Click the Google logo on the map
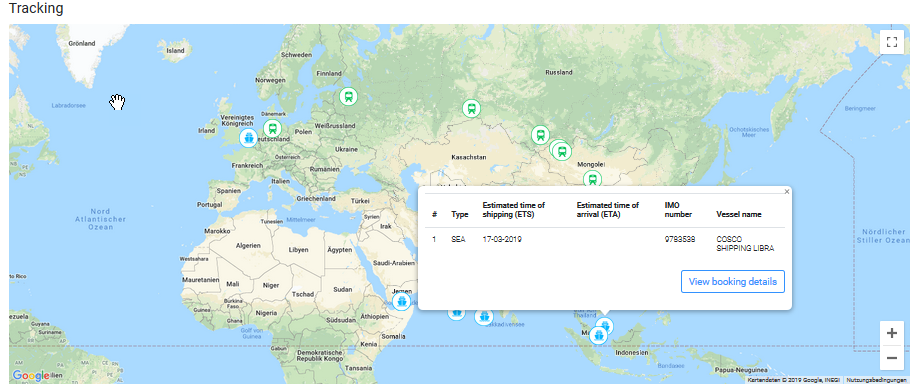The width and height of the screenshot is (914, 385). [x=30, y=376]
